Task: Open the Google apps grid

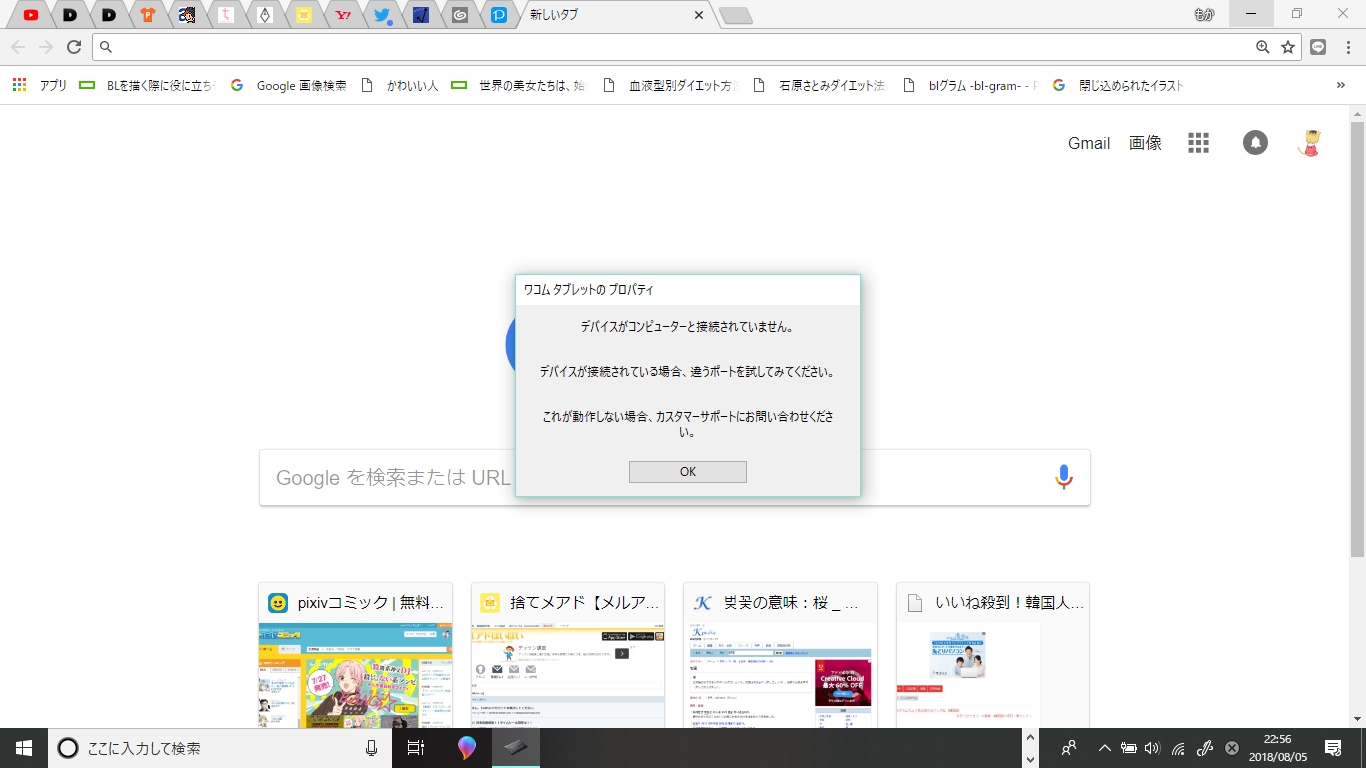Action: pyautogui.click(x=1198, y=143)
